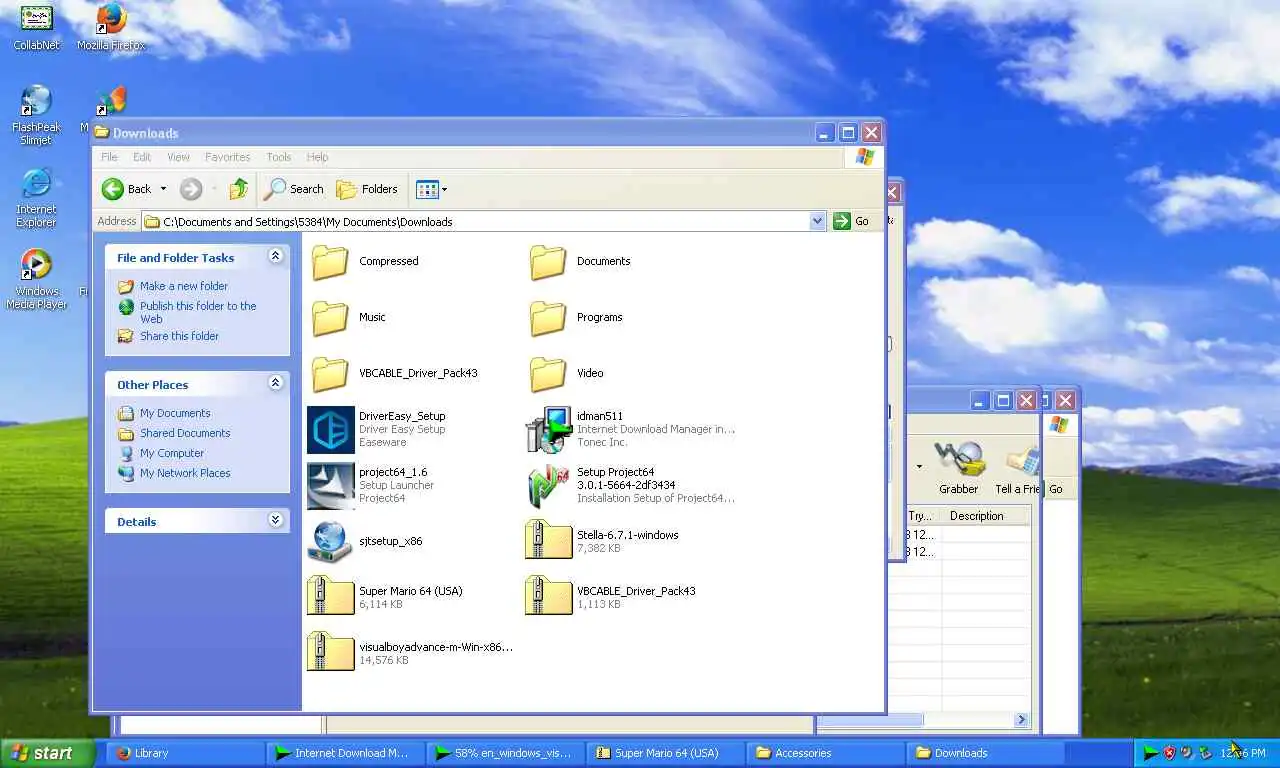
Task: Switch to Downloads taskbar button
Action: (x=986, y=753)
